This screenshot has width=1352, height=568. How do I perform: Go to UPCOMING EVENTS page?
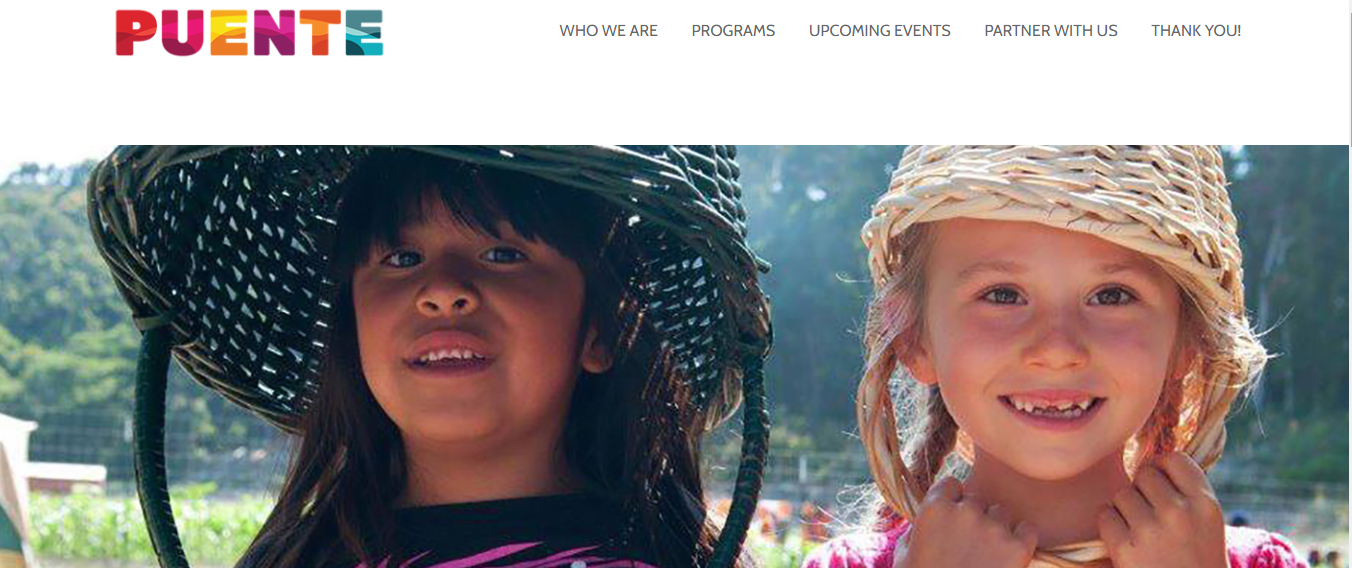880,31
